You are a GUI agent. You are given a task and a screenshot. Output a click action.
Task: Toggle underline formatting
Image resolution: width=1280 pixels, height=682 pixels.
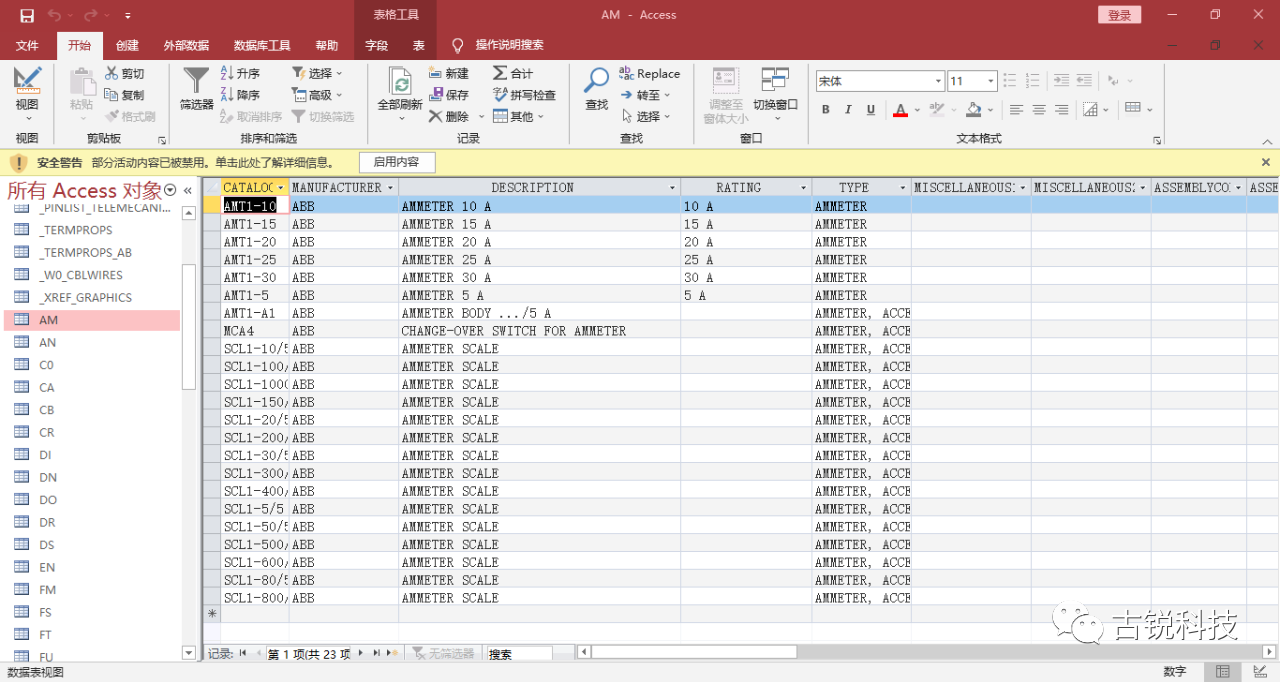coord(871,109)
